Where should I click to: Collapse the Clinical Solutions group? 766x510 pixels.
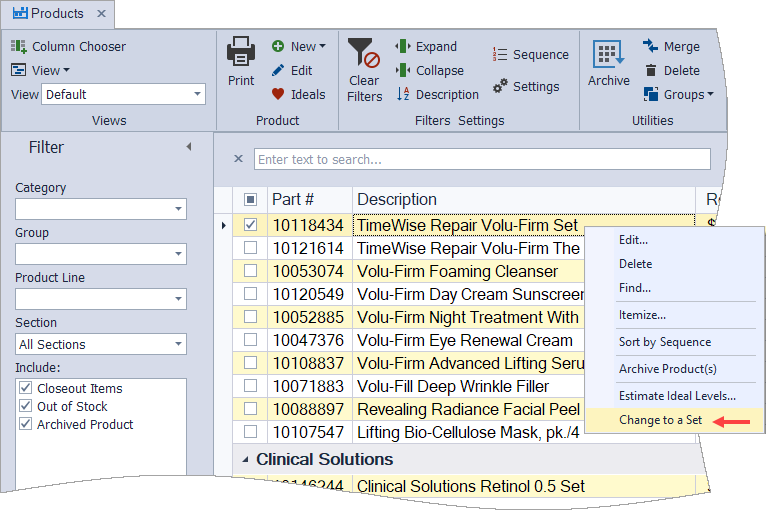[x=245, y=460]
